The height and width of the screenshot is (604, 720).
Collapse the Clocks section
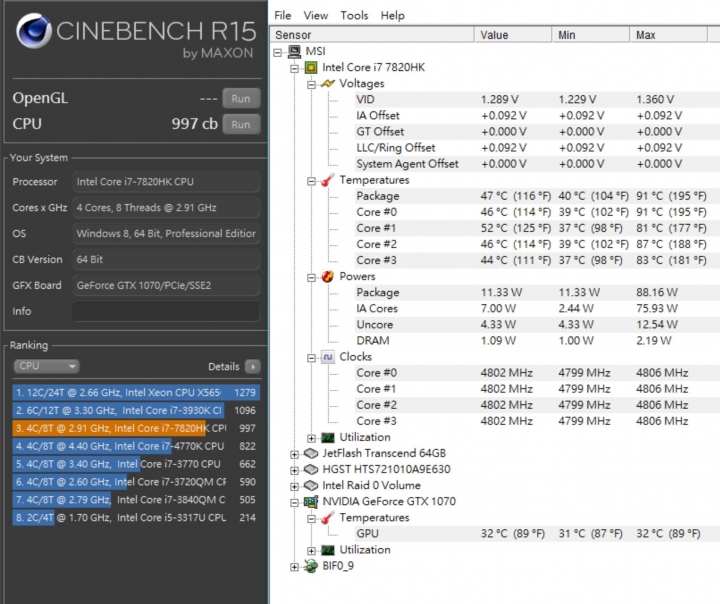pos(311,358)
